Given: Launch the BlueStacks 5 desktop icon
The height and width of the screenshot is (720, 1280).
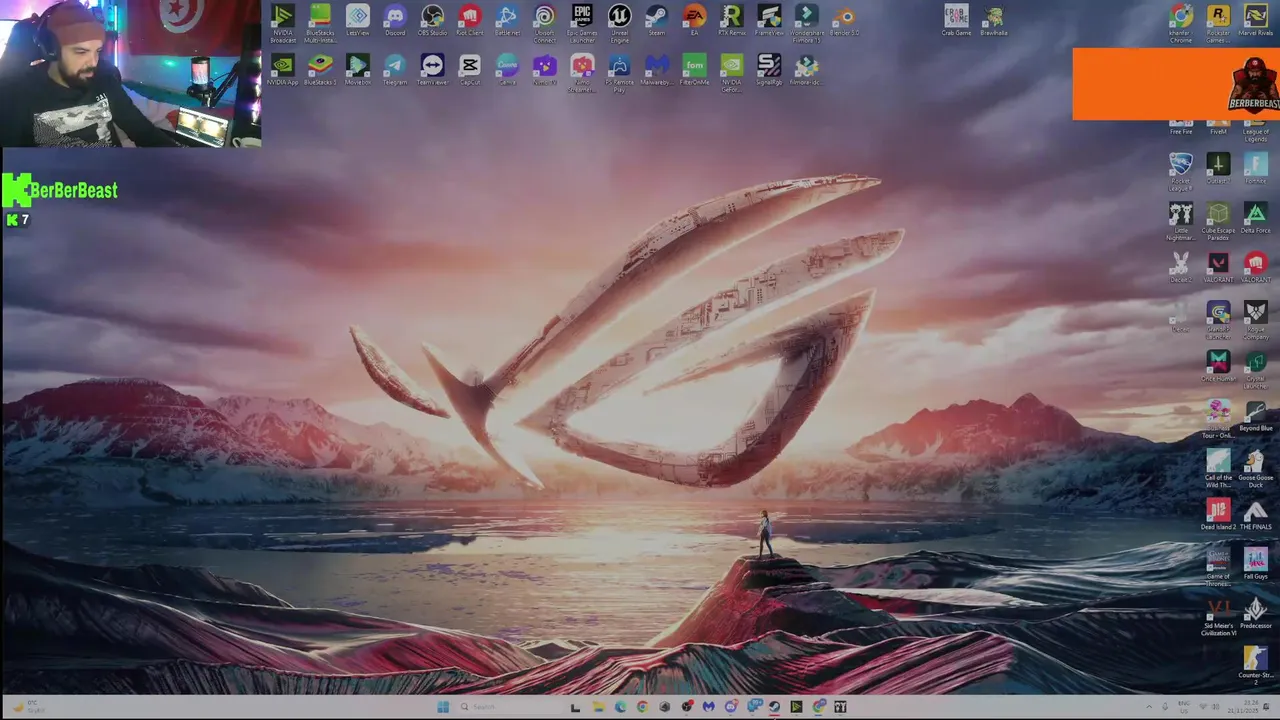Looking at the screenshot, I should 320,70.
